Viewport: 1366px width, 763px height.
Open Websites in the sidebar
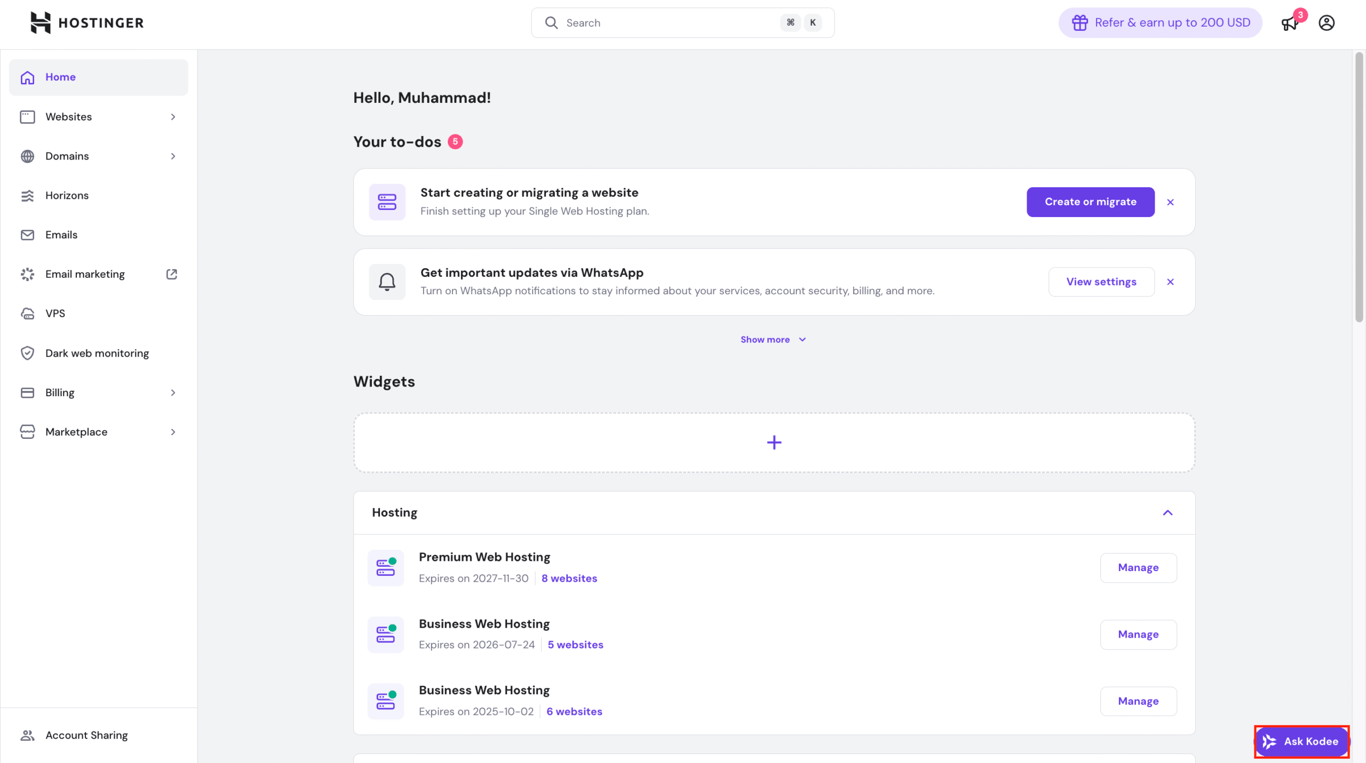[x=98, y=117]
